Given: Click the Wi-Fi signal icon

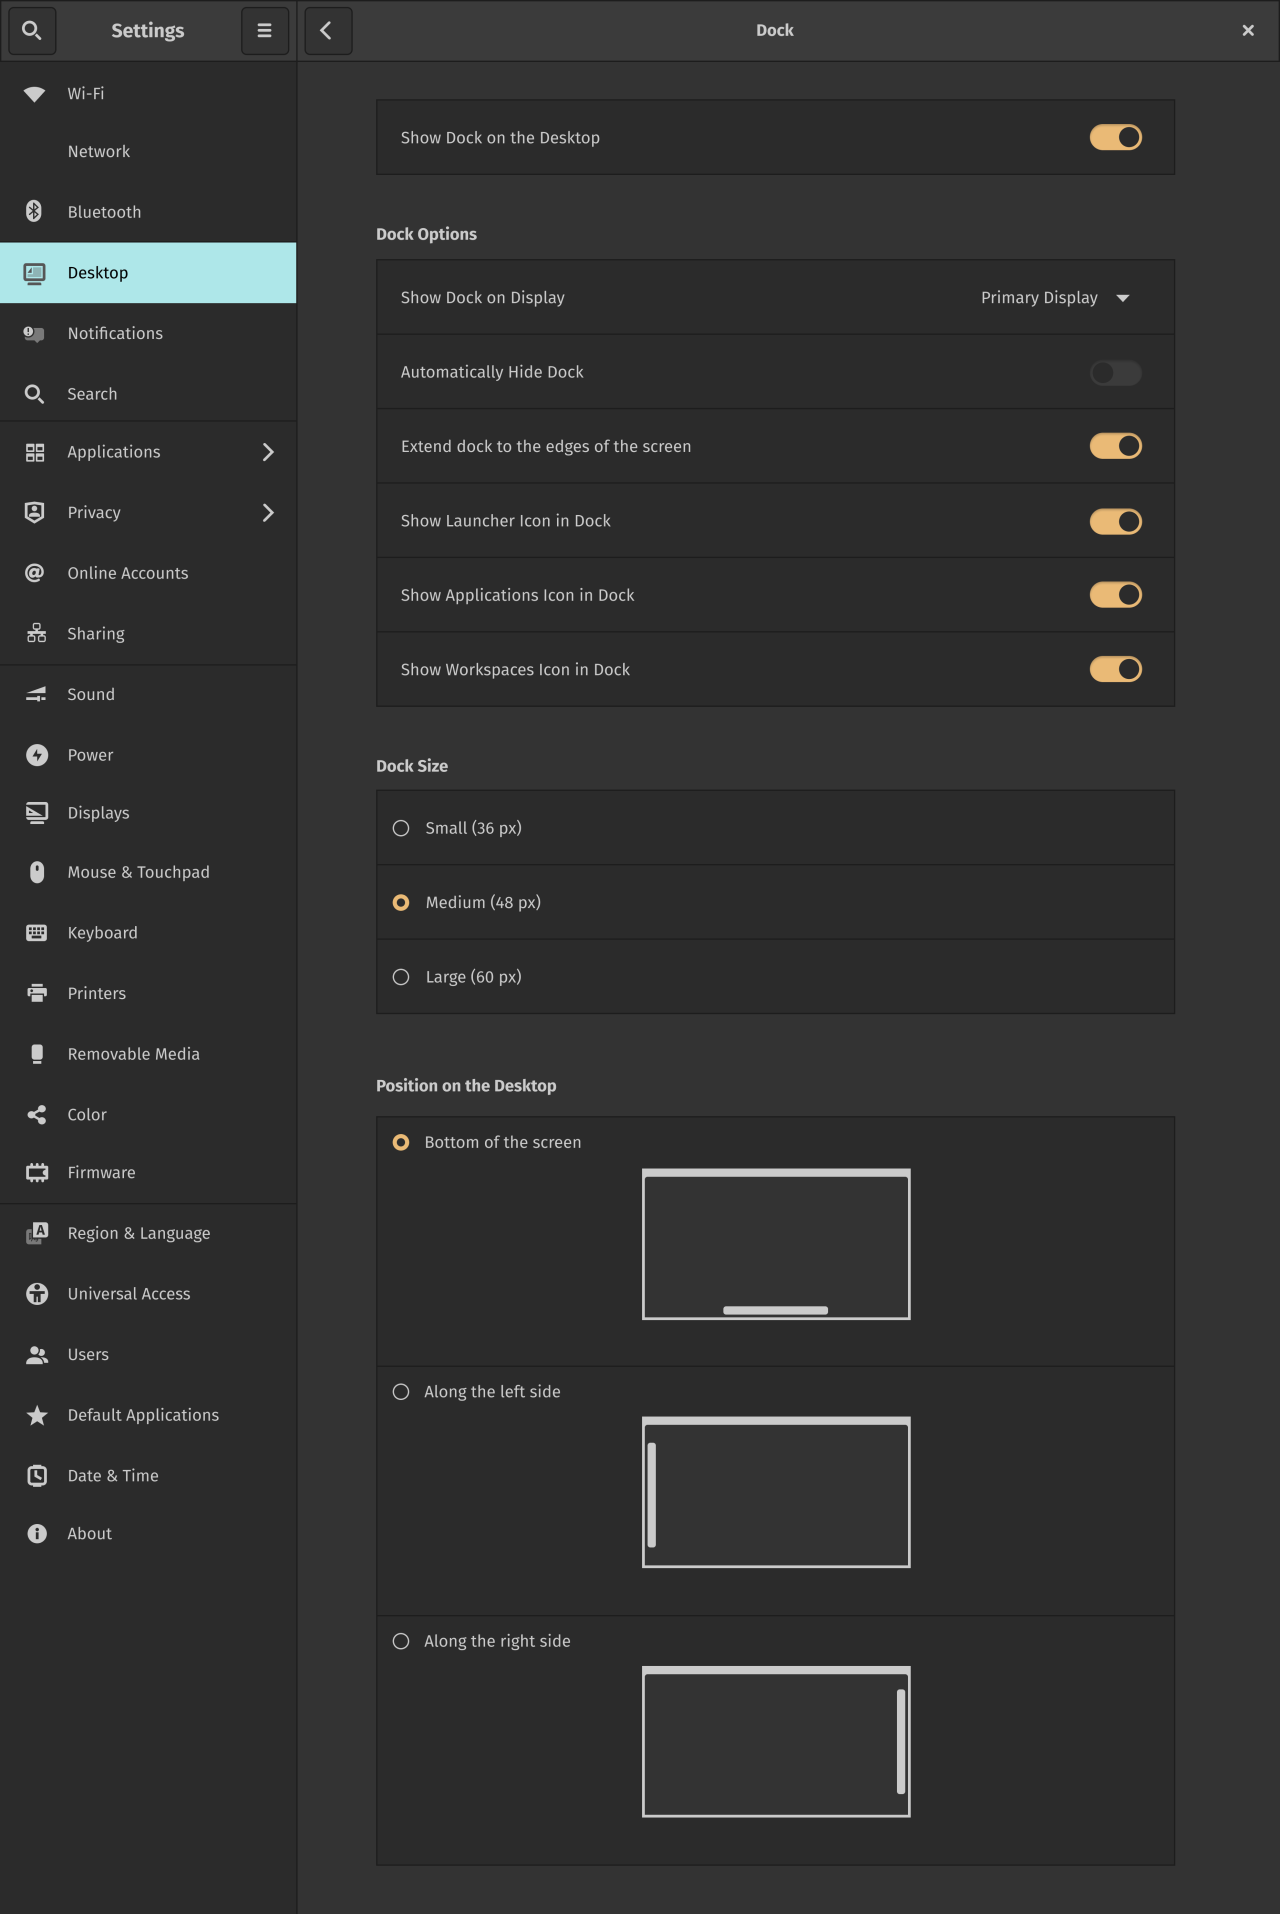Looking at the screenshot, I should 35,94.
